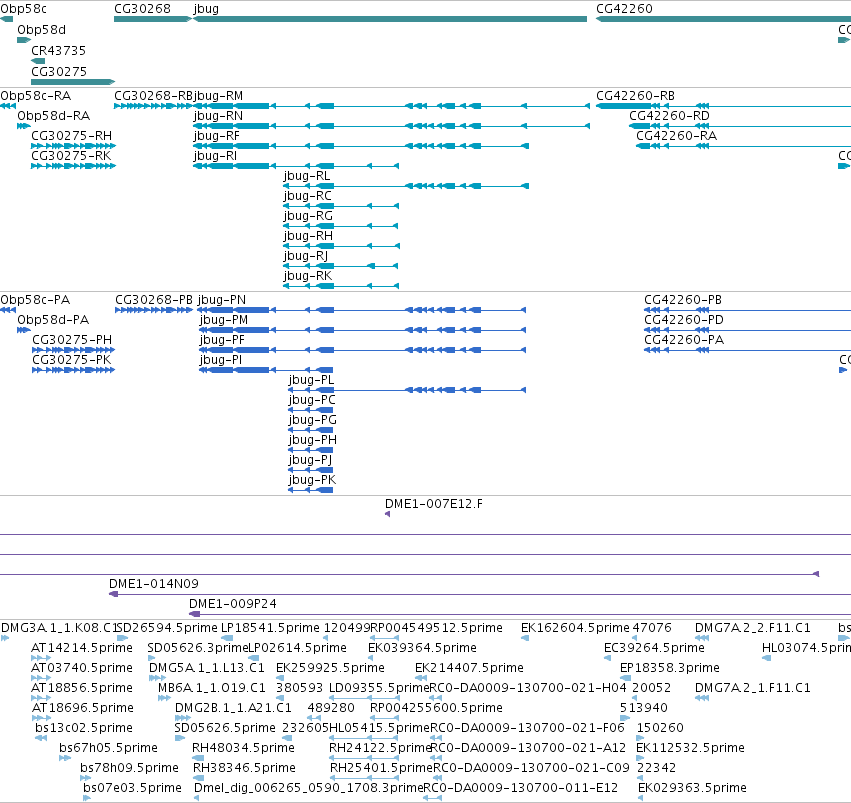Viewport: 851px width, 803px height.
Task: Select the EK259925.5prime EST label
Action: [330, 668]
